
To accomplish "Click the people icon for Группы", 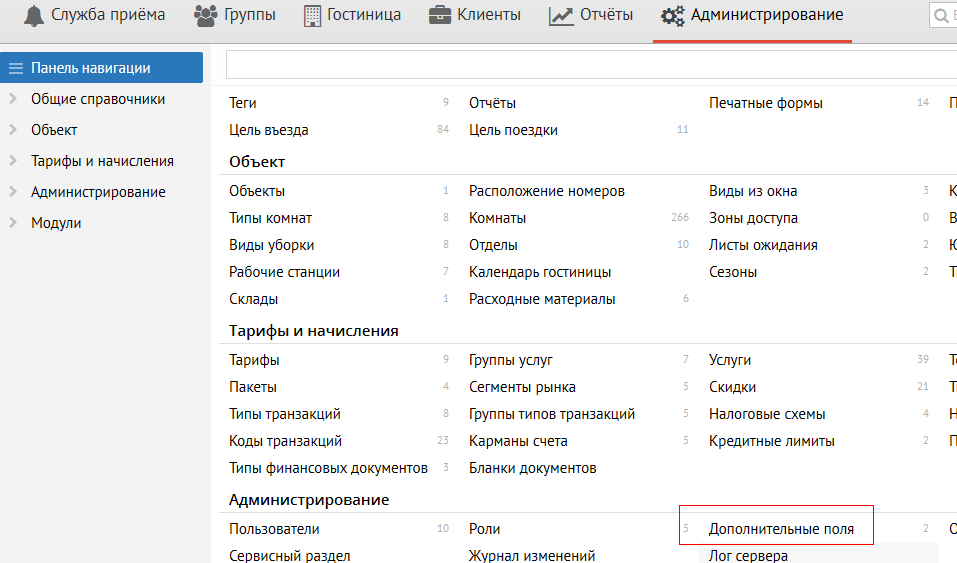I will (205, 15).
